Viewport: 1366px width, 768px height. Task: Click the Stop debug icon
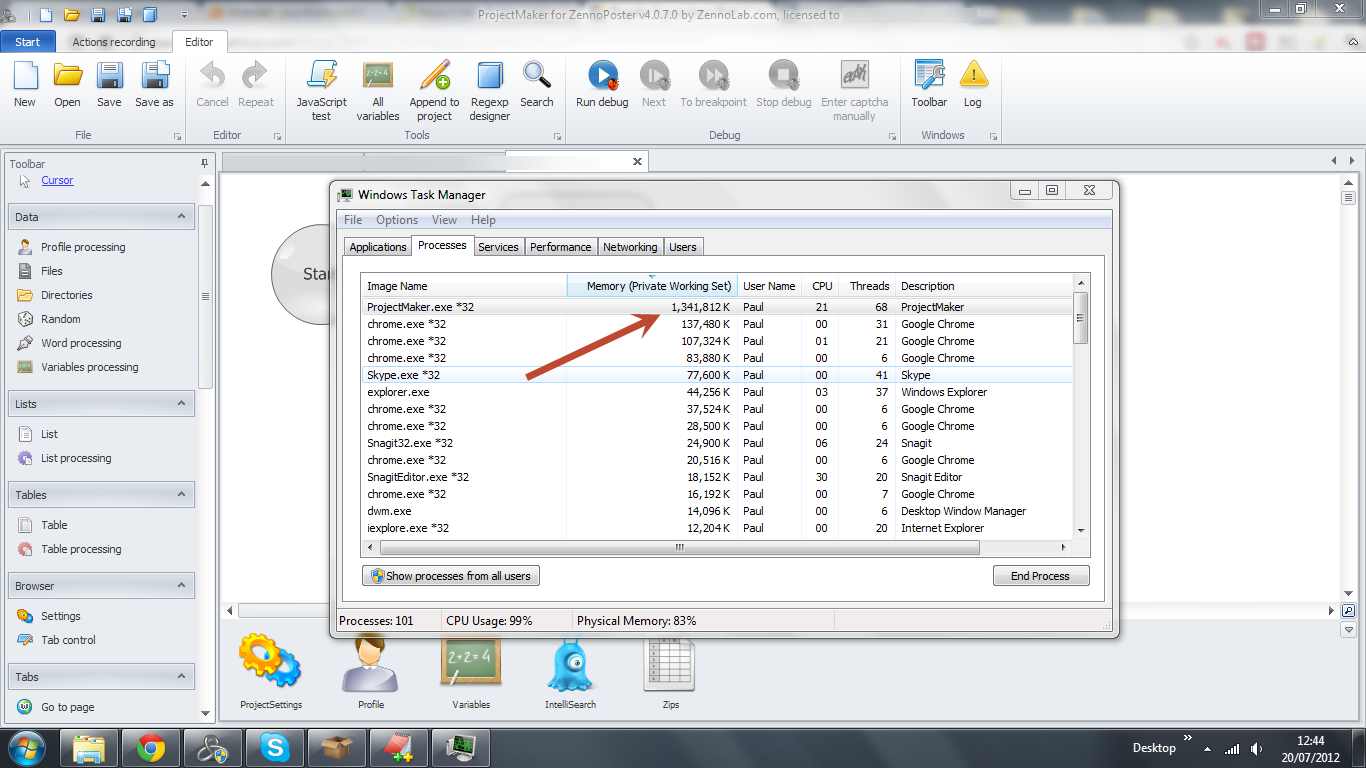point(783,76)
